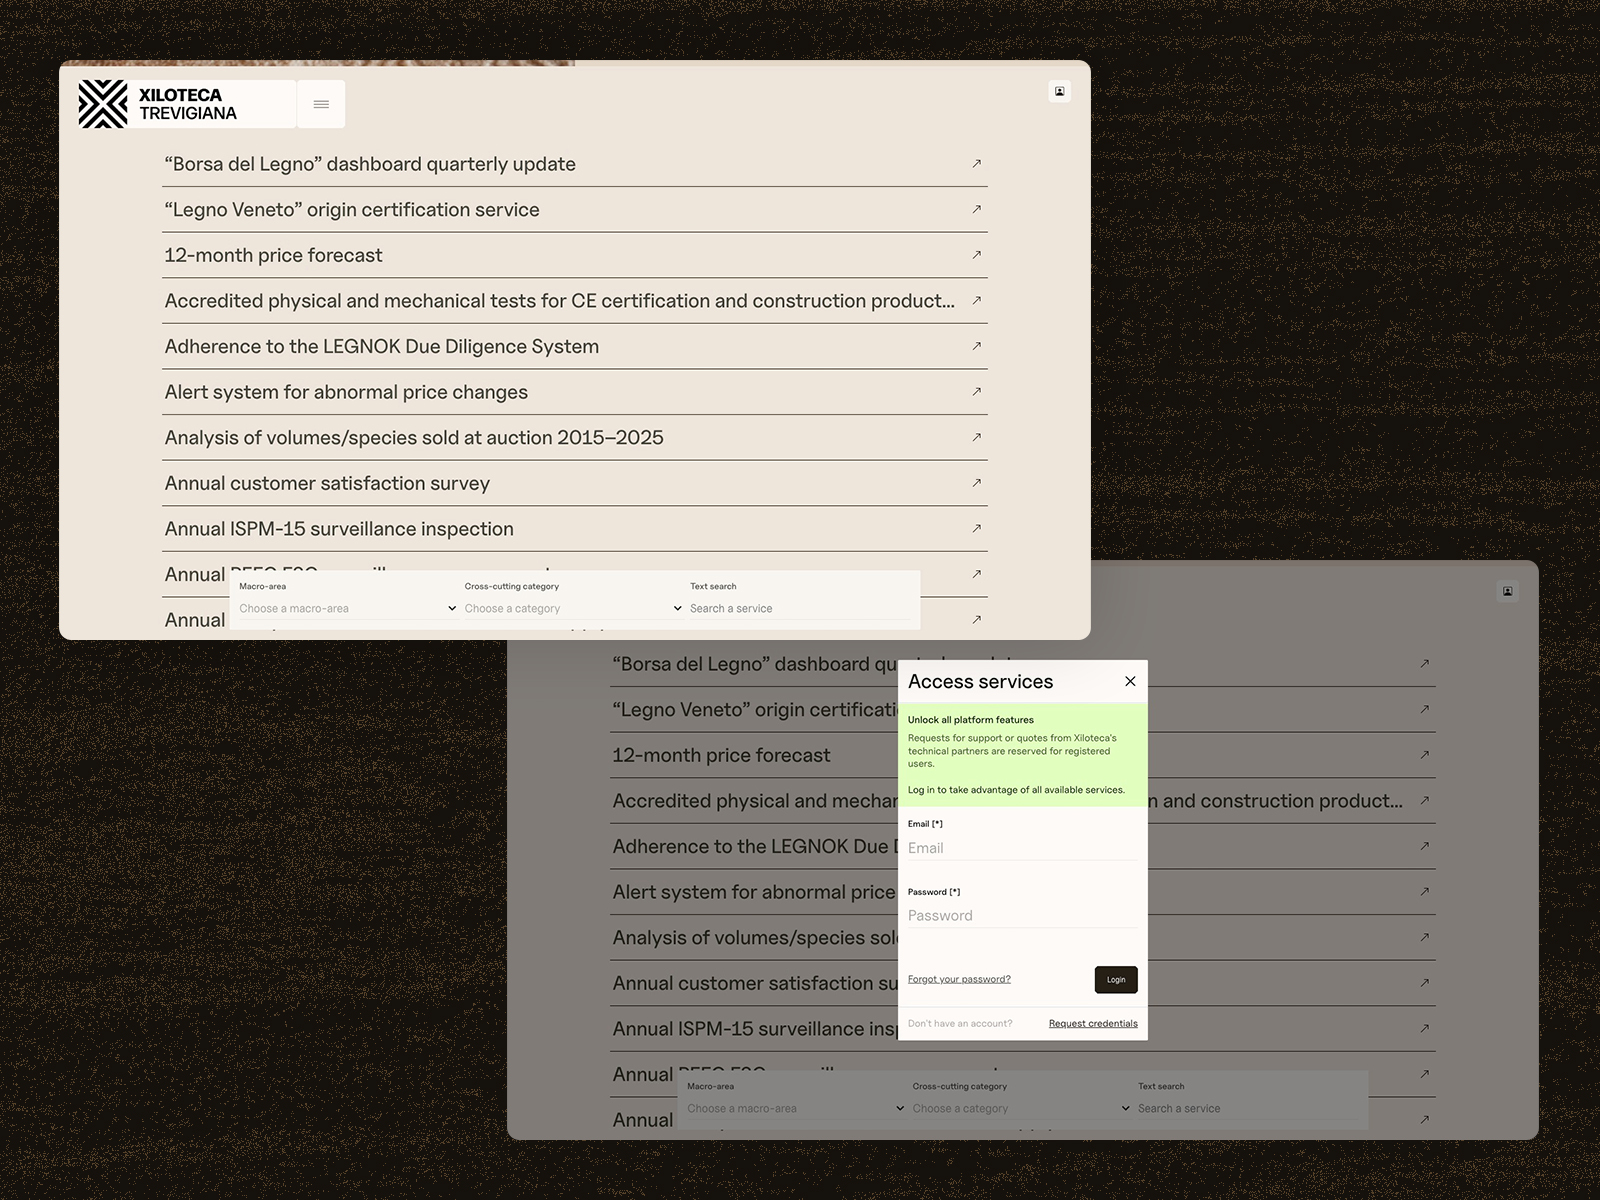Open arrow for ISPM-15 inspection, top window
The height and width of the screenshot is (1200, 1600).
(977, 528)
